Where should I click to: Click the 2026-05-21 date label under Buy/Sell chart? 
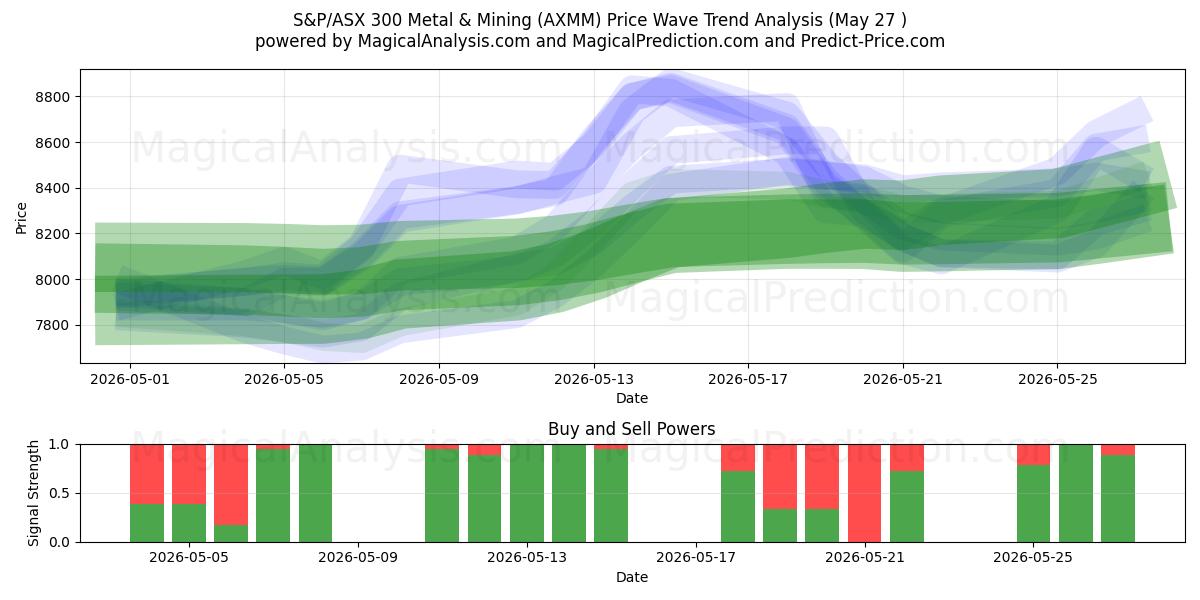pyautogui.click(x=864, y=558)
